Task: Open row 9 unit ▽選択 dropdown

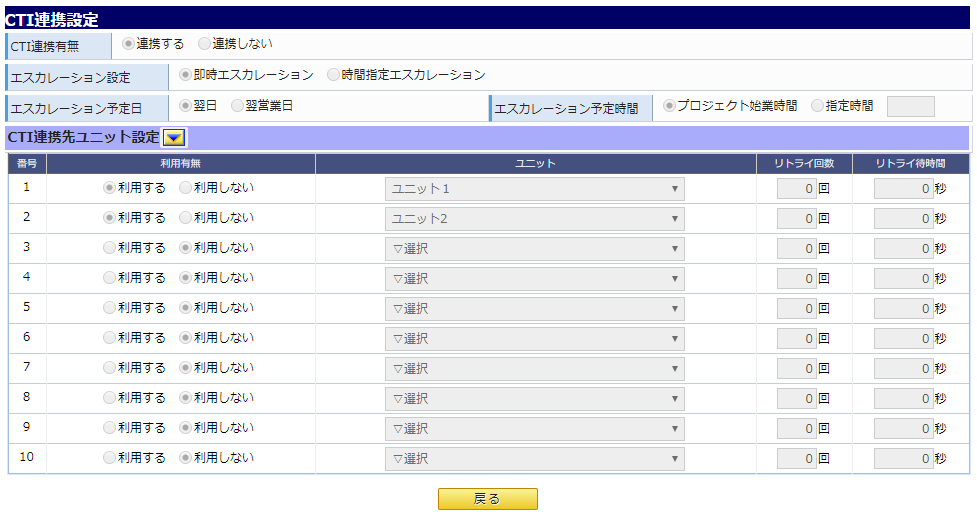Action: pyautogui.click(x=535, y=429)
